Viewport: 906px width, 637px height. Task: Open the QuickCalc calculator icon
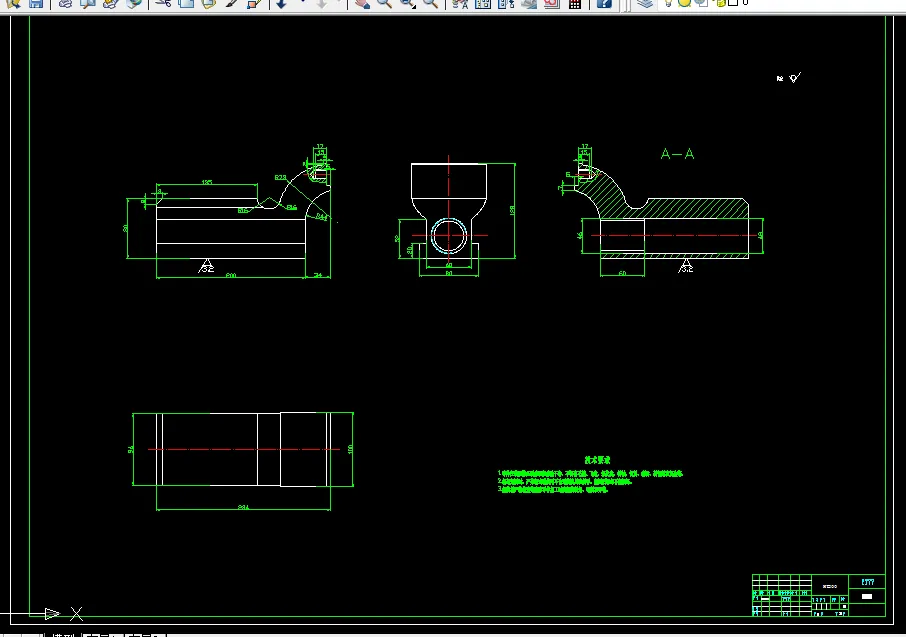click(575, 3)
